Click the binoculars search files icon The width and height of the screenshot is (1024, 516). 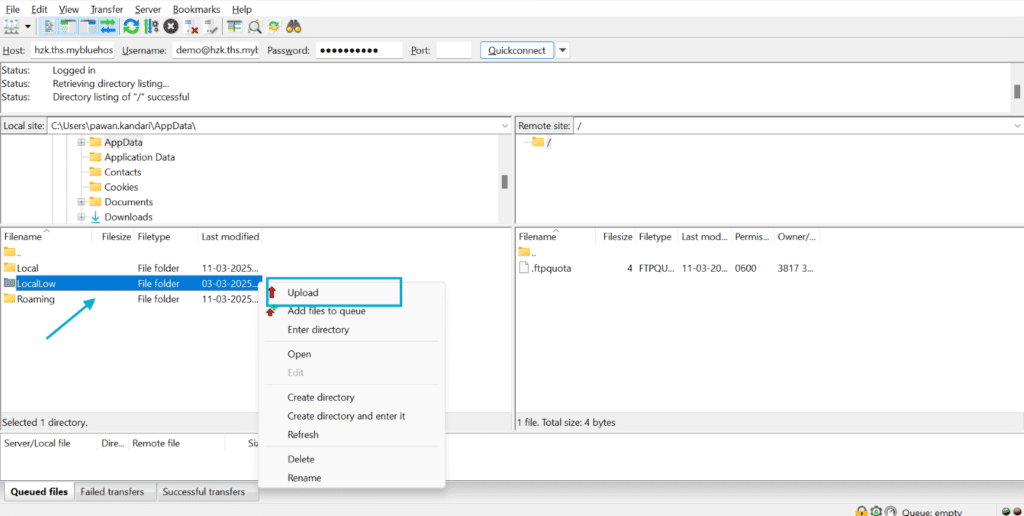coord(294,27)
